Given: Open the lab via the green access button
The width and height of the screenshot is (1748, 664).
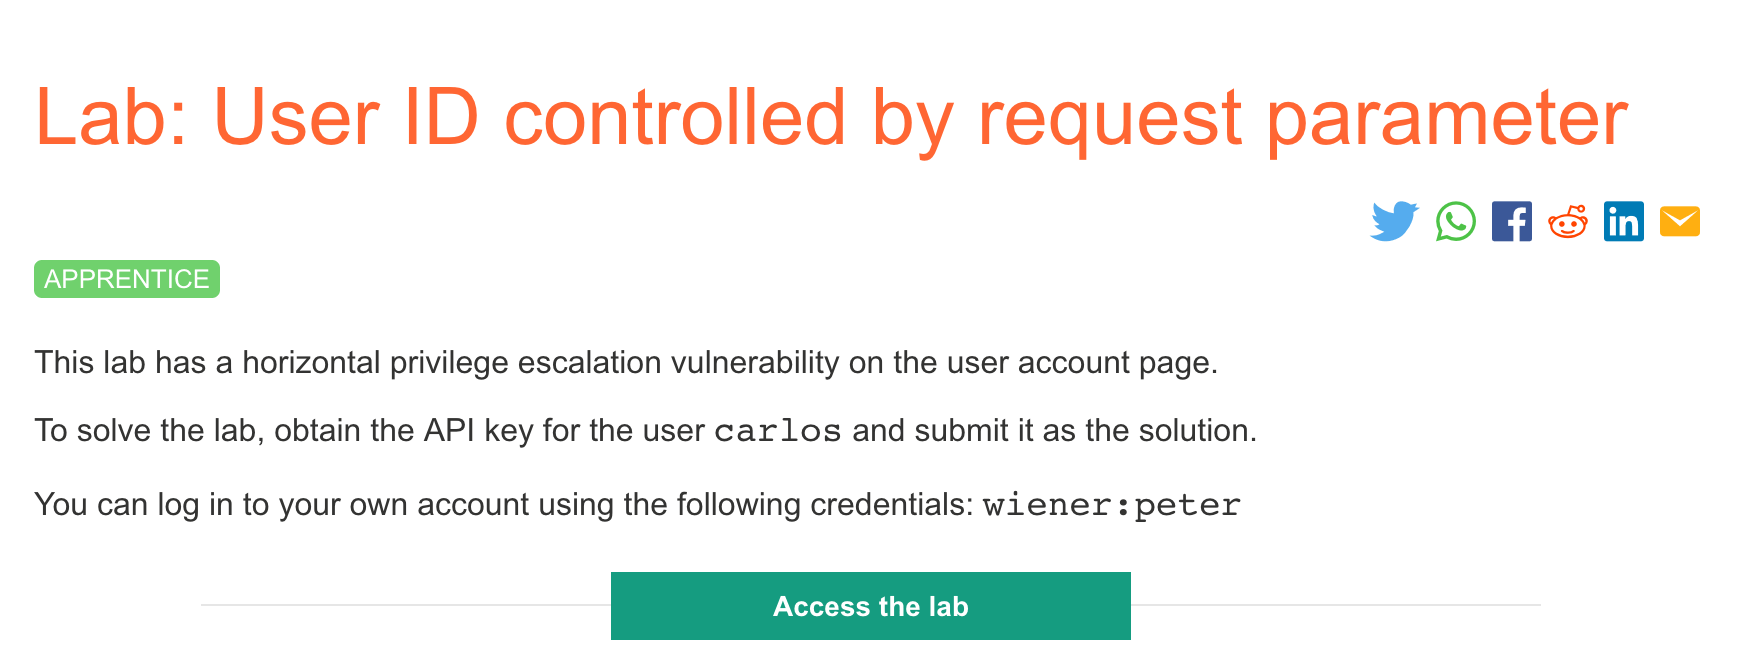Looking at the screenshot, I should click(870, 606).
